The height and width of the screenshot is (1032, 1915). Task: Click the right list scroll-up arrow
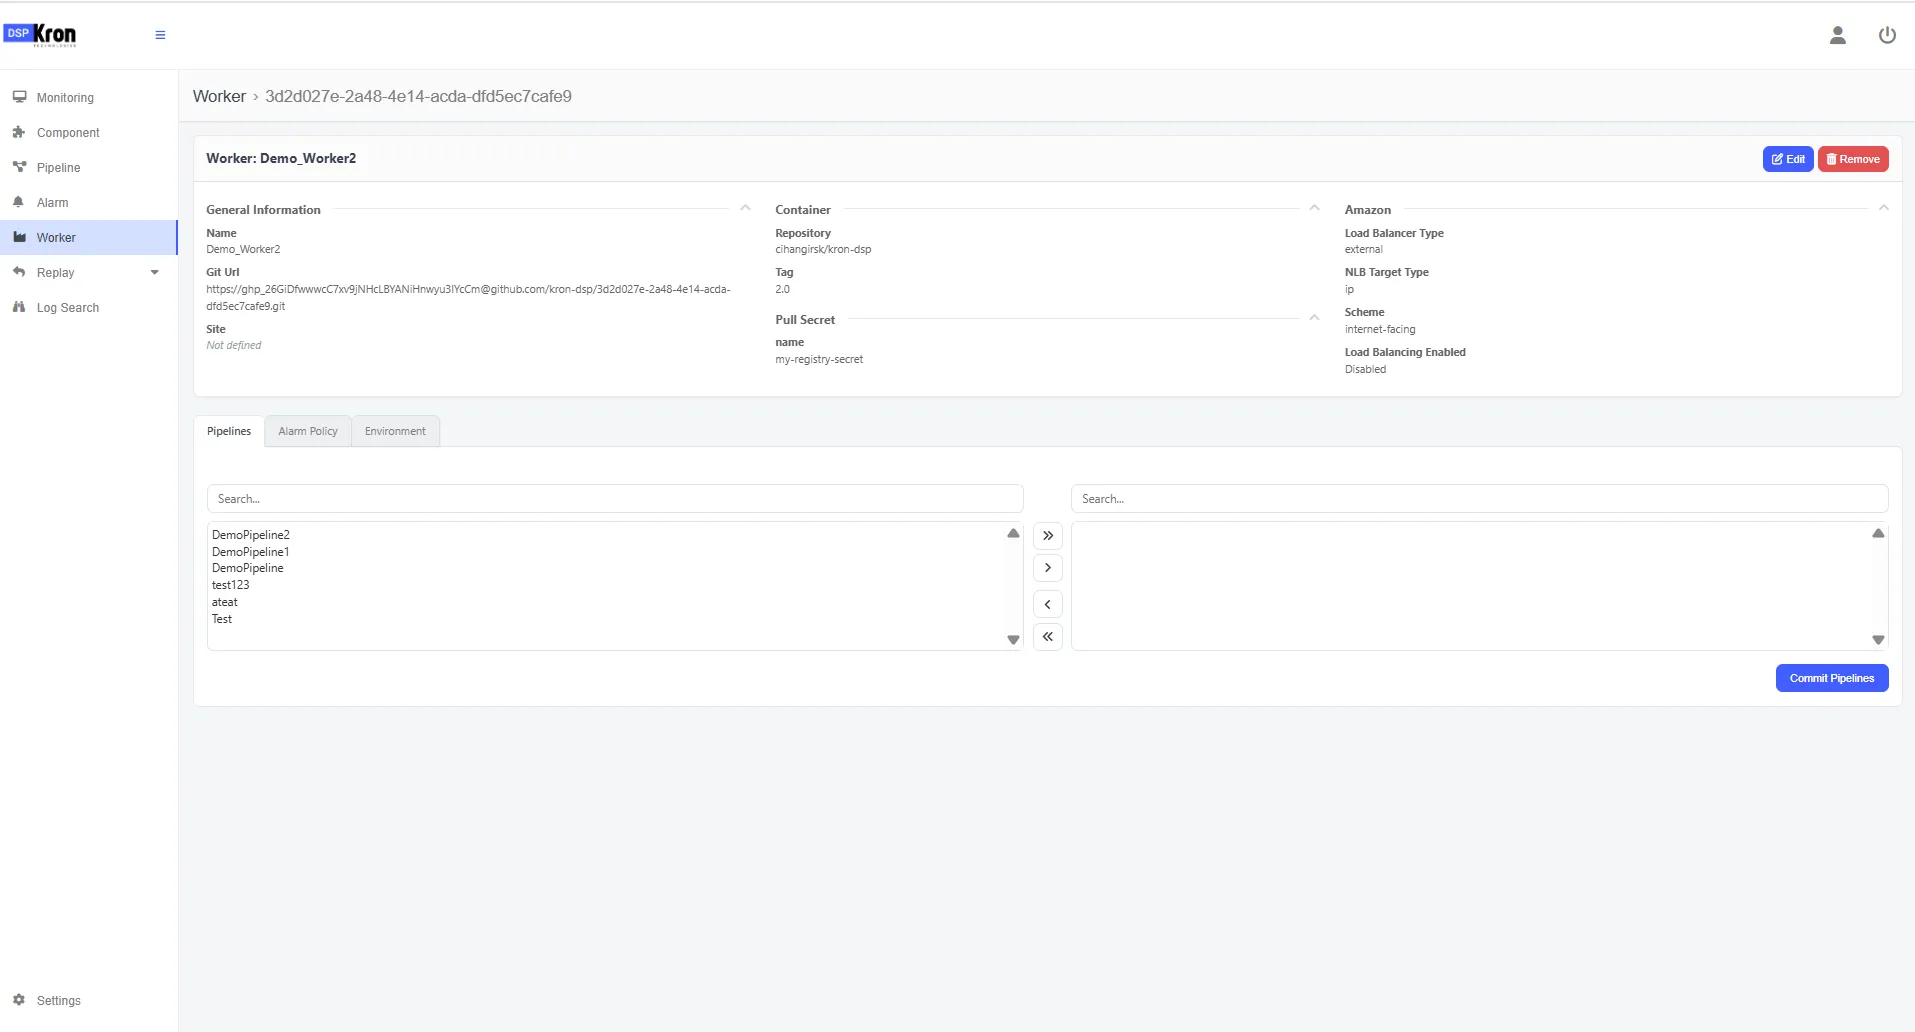pos(1878,533)
